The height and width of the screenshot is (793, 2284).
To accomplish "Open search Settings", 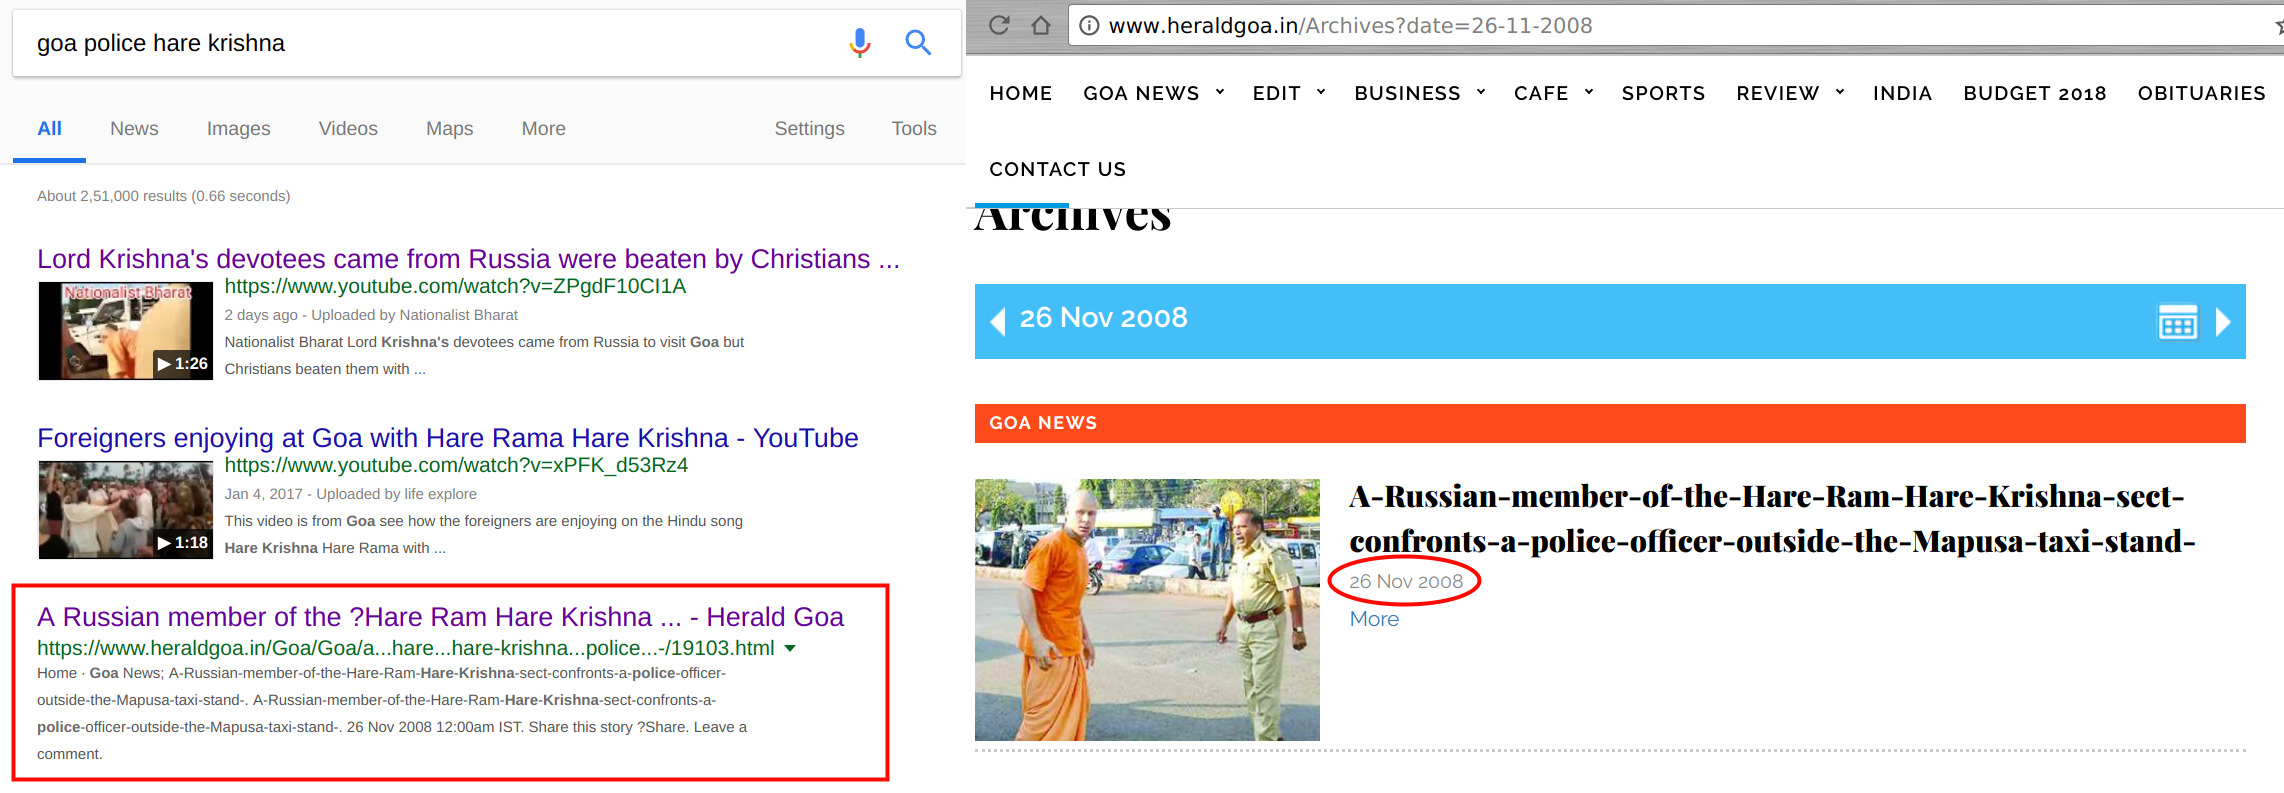I will (809, 129).
